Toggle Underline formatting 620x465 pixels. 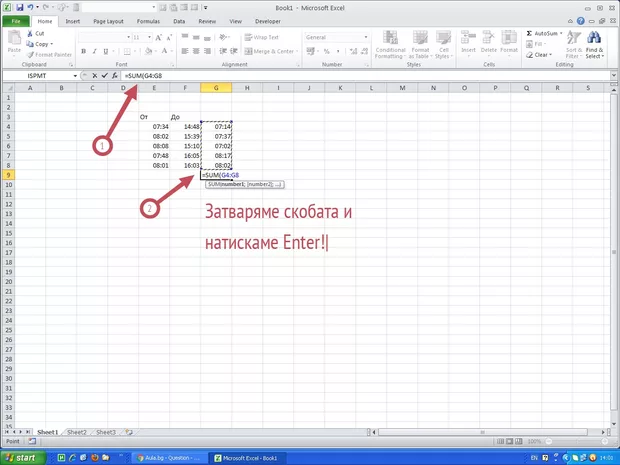click(106, 51)
